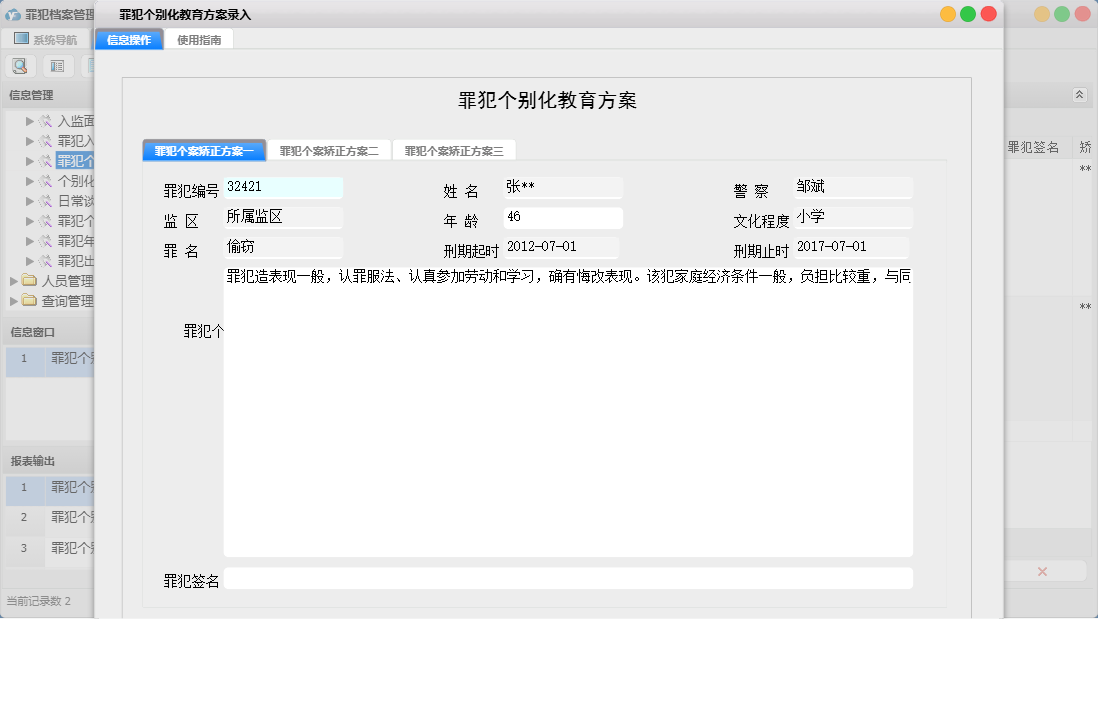Screen dimensions: 1098x715
Task: Open the 人员管理 folder icon
Action: pos(28,281)
